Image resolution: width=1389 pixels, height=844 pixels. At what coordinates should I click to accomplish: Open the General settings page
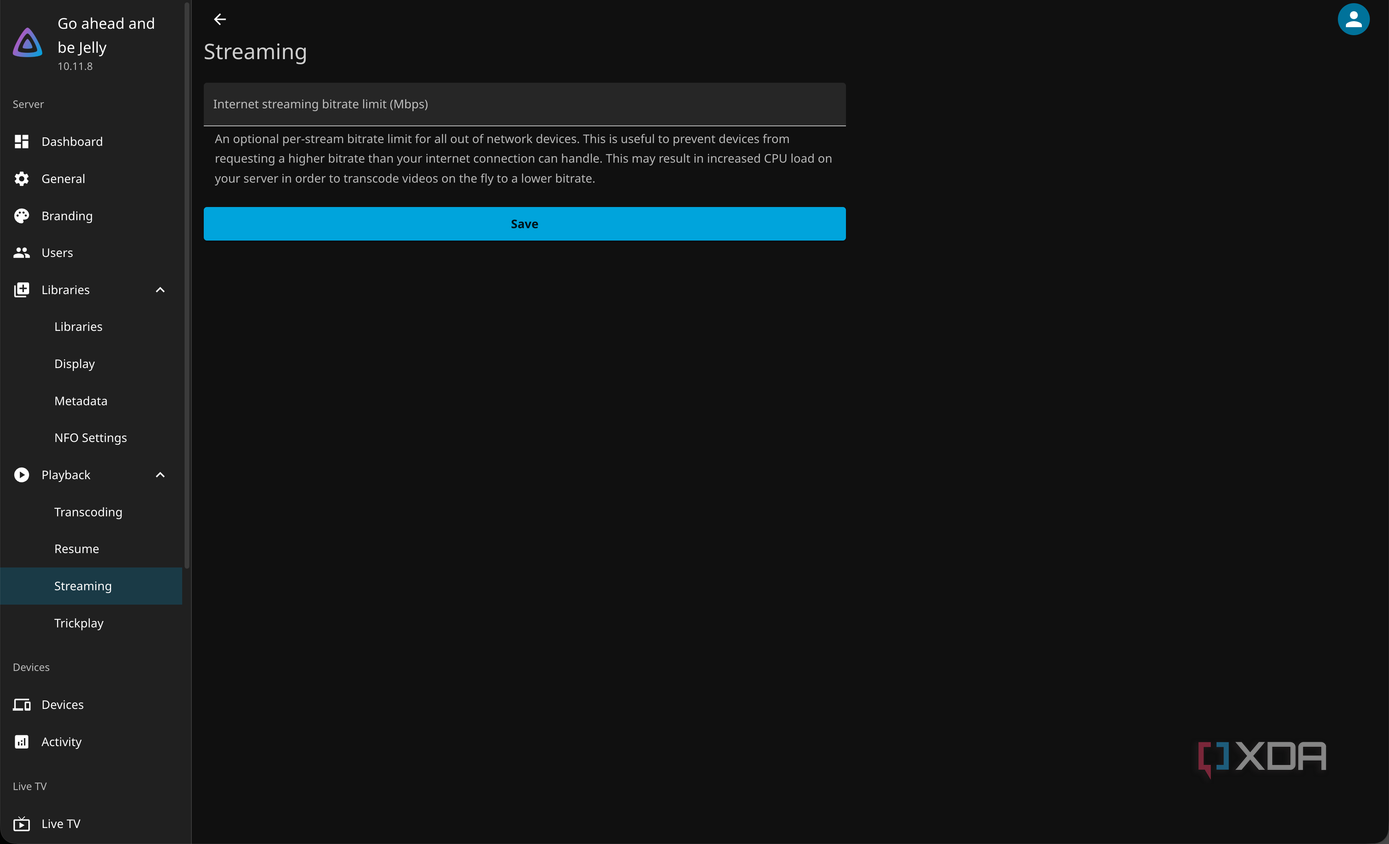pyautogui.click(x=91, y=178)
